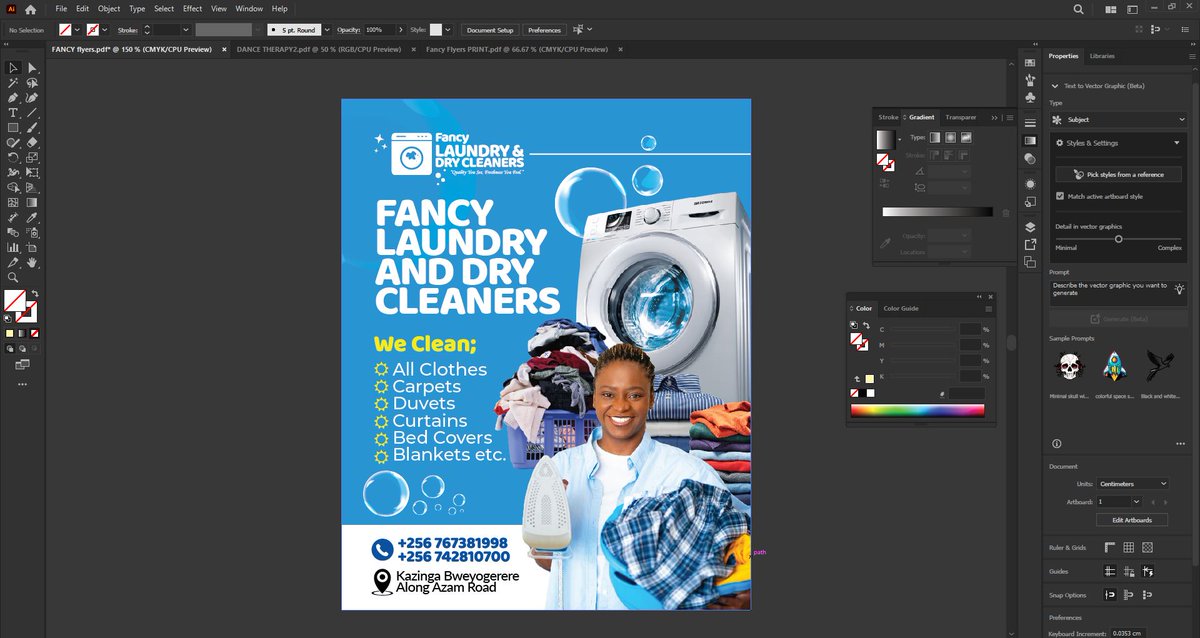The width and height of the screenshot is (1200, 638).
Task: Activate the Type tool
Action: (13, 113)
